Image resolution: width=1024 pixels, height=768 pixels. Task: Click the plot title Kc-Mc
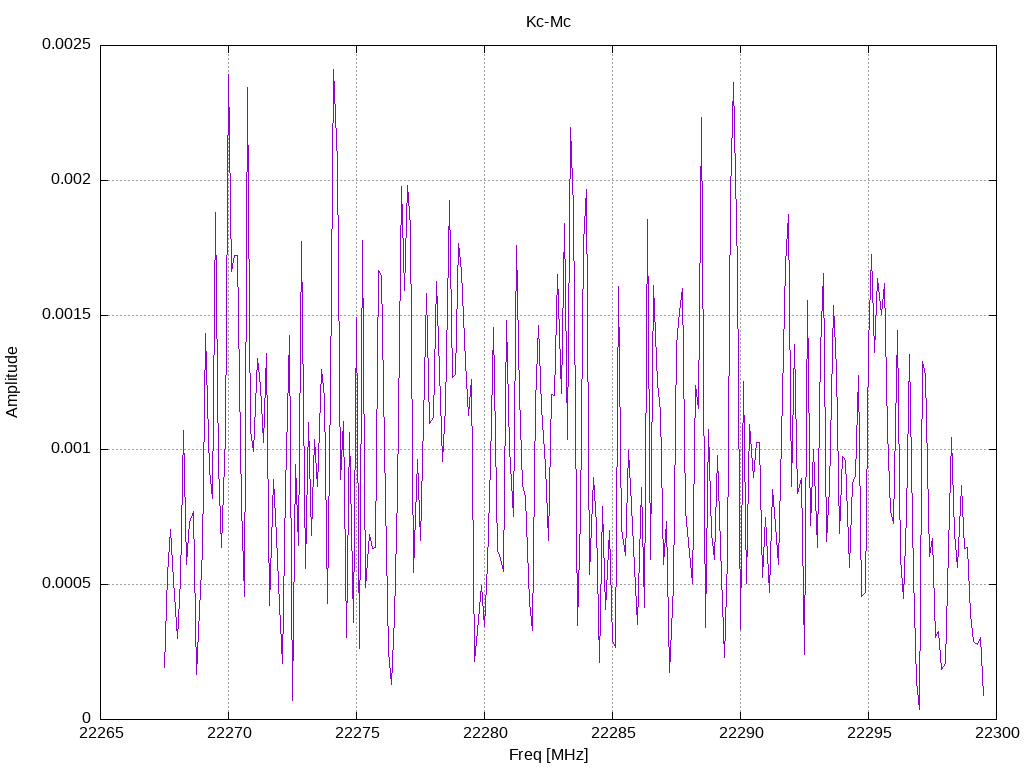tap(548, 22)
